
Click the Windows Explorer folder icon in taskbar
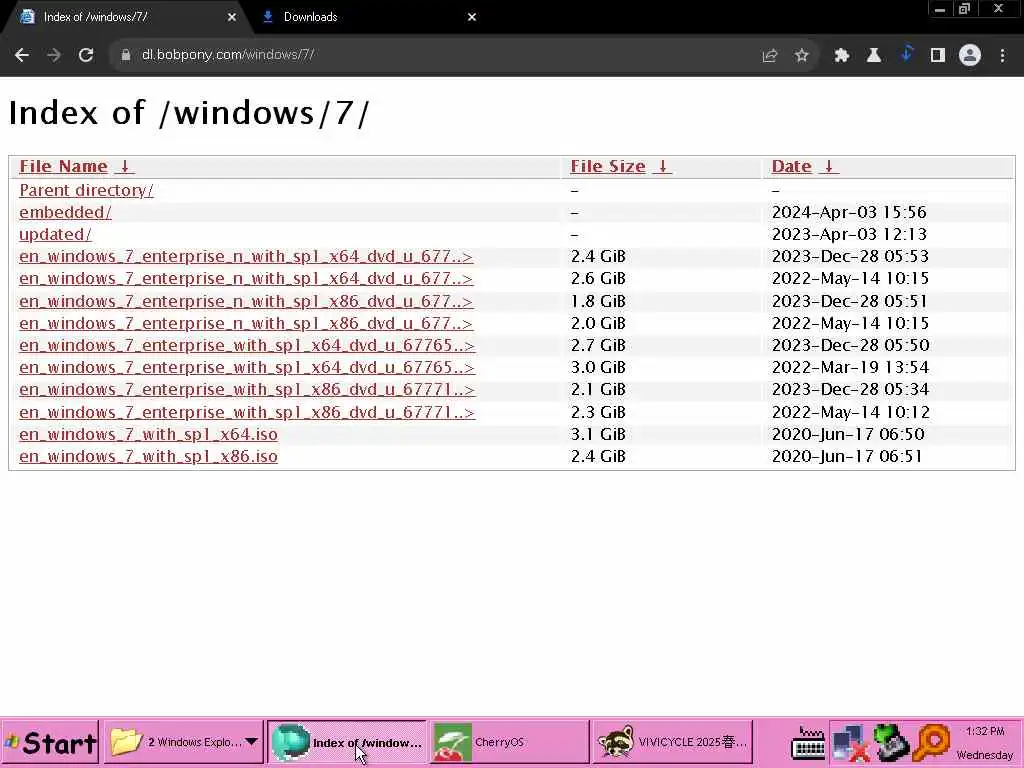[126, 742]
